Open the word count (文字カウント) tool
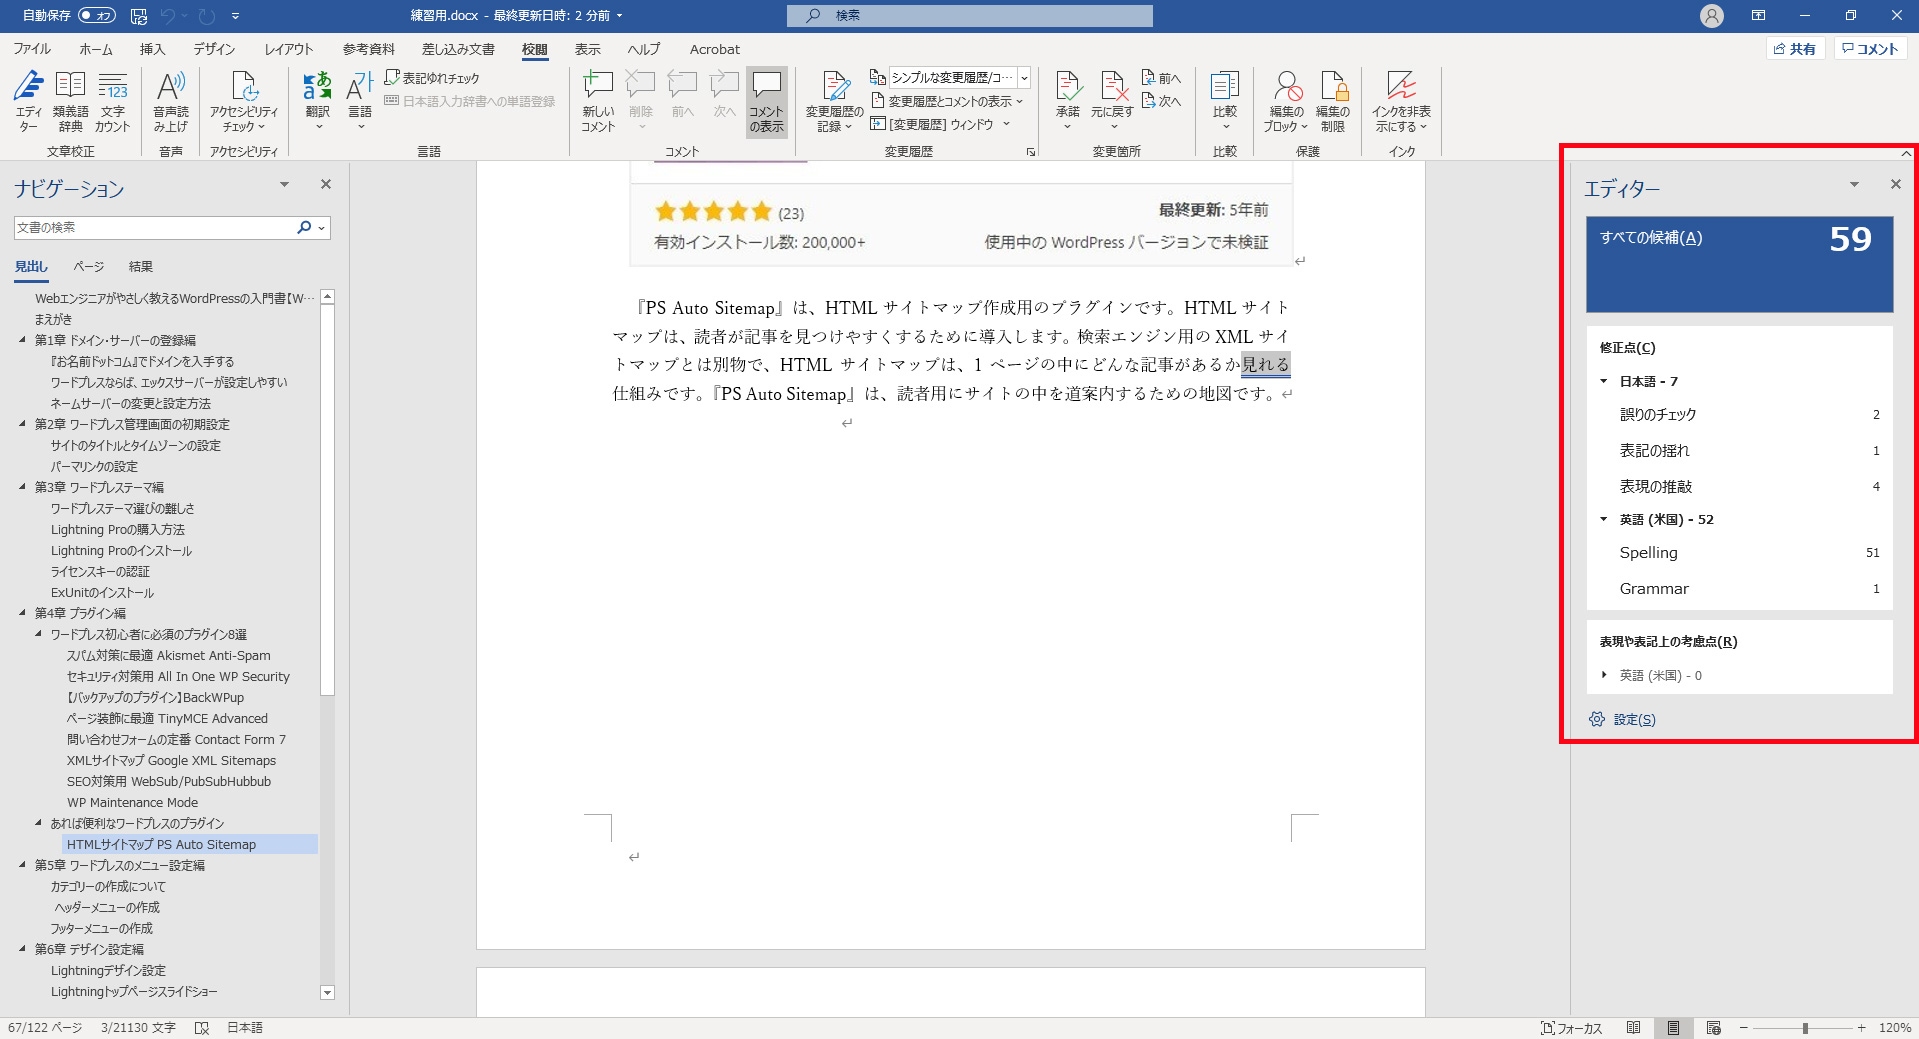The height and width of the screenshot is (1039, 1919). point(112,101)
